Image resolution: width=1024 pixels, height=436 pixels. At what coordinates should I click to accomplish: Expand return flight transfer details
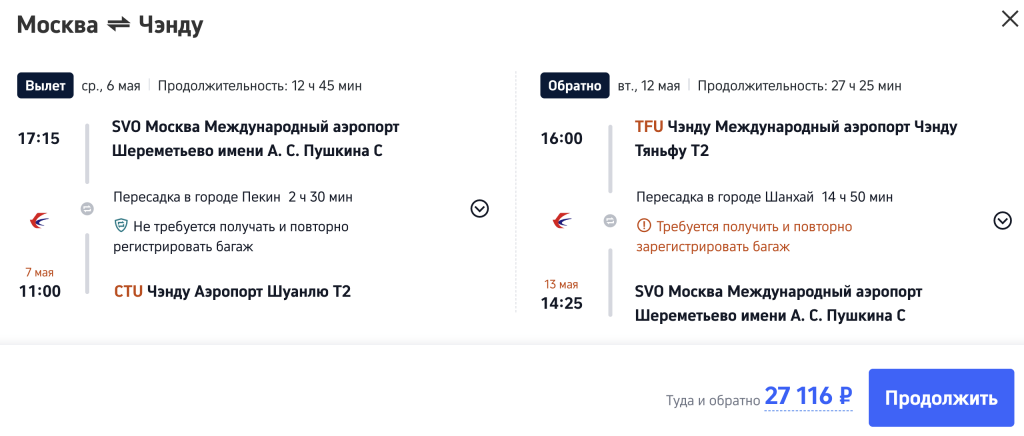[1003, 221]
